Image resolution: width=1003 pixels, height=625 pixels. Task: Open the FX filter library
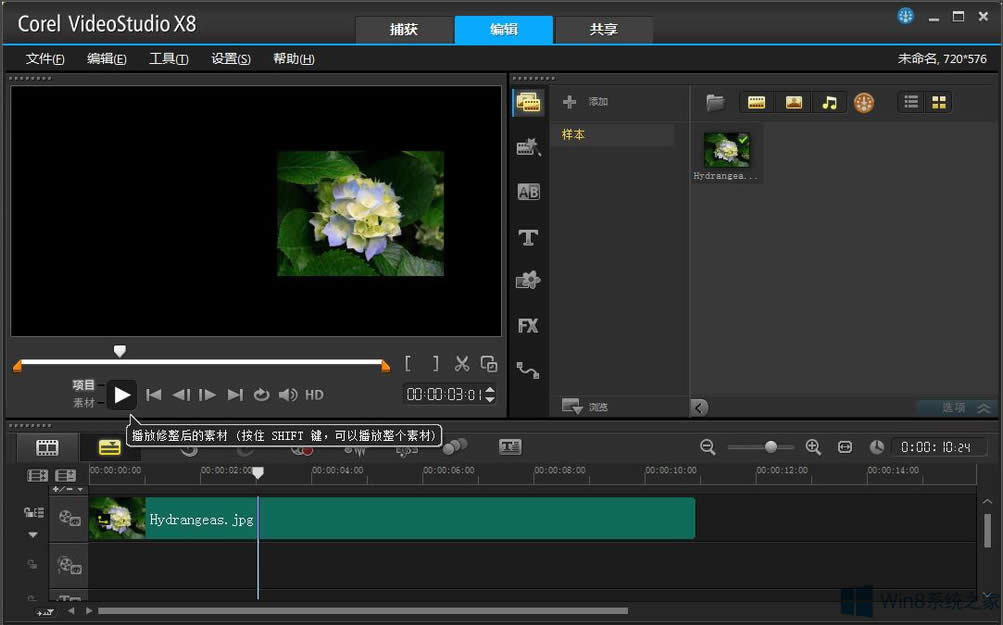528,326
